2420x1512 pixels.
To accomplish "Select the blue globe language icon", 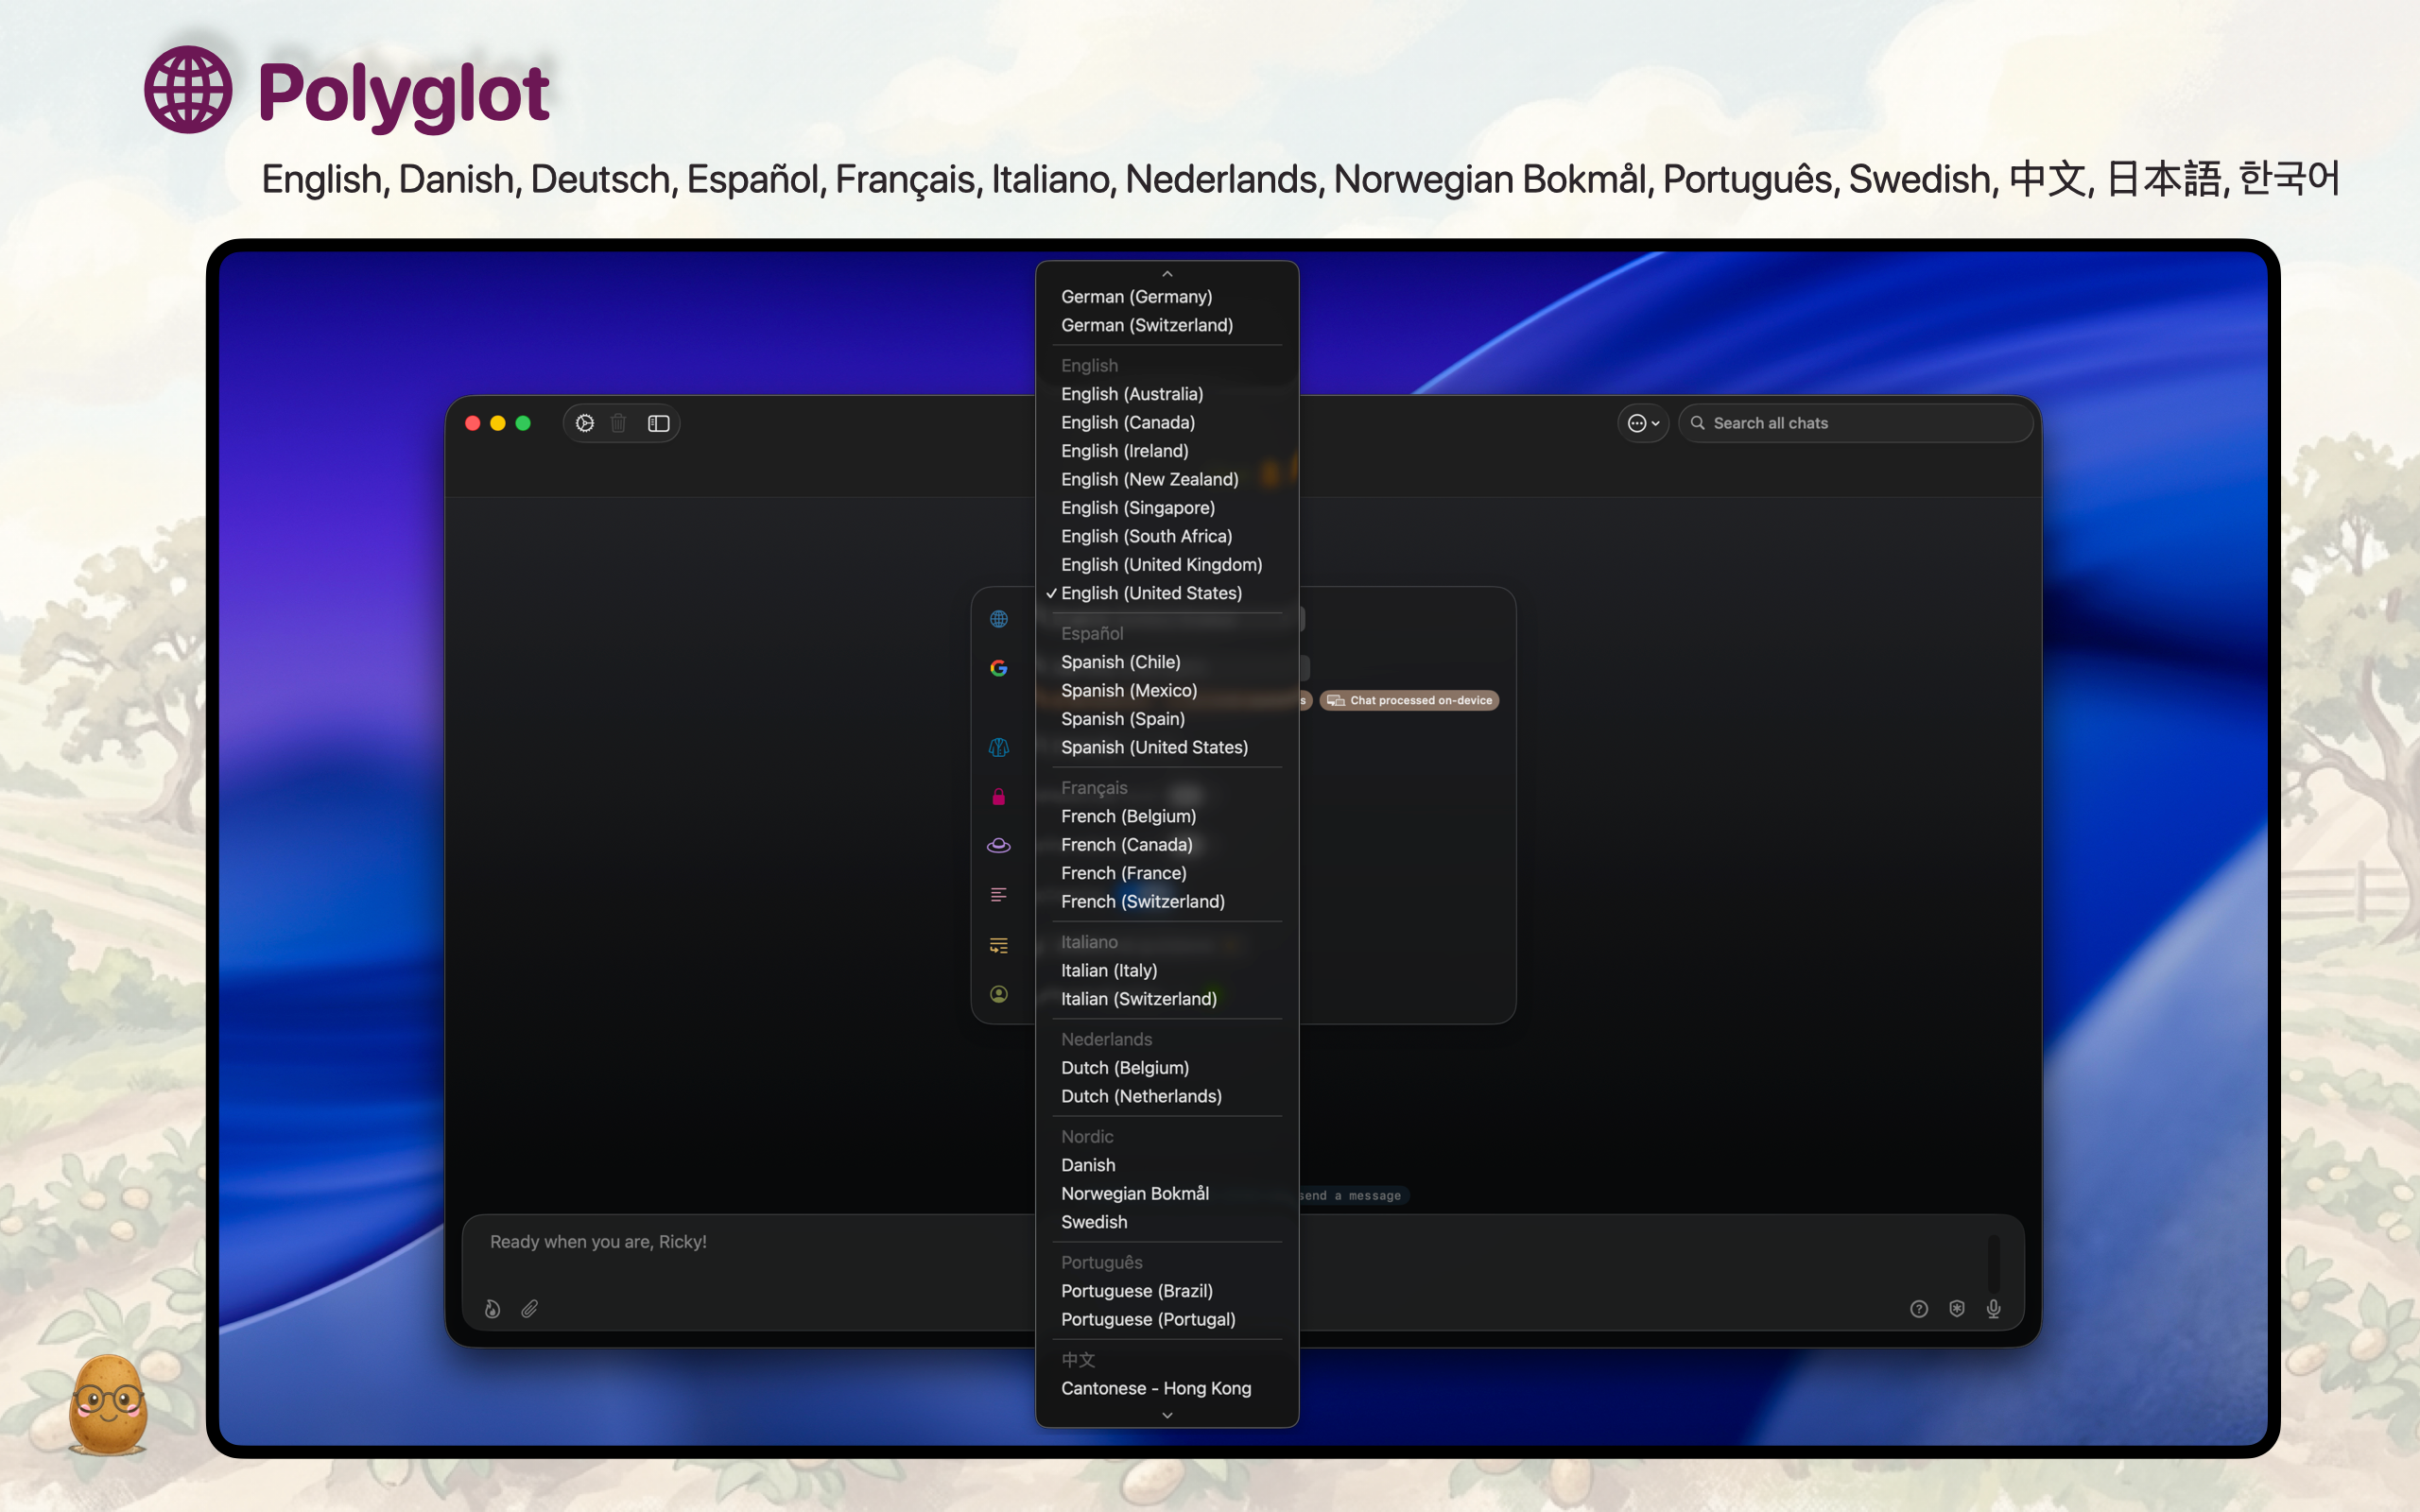I will click(998, 619).
